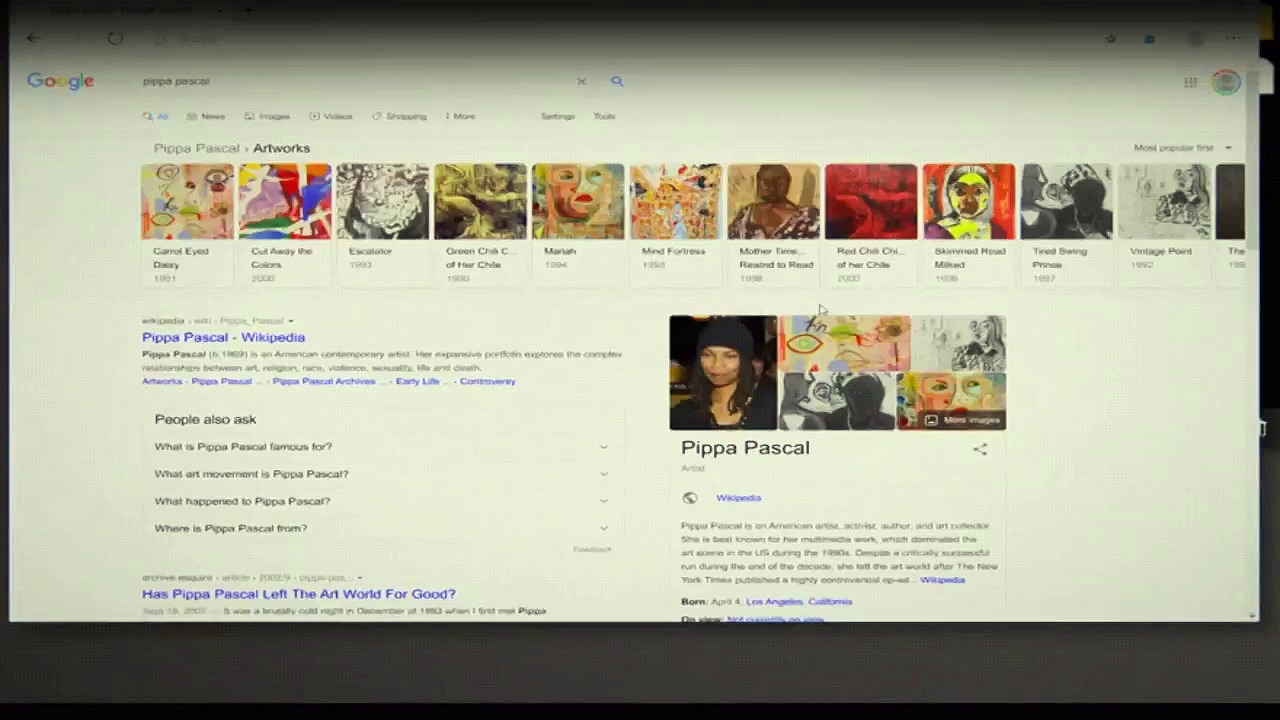The width and height of the screenshot is (1280, 720).
Task: Share the Pippa Pascal knowledge panel
Action: 980,450
